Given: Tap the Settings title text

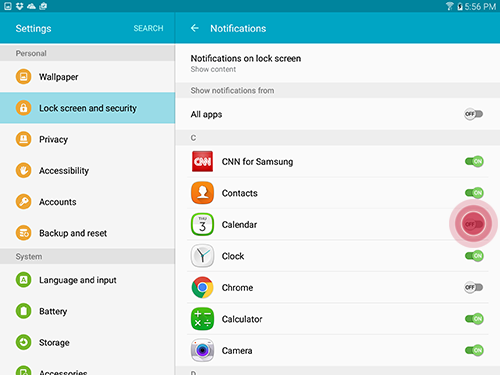Looking at the screenshot, I should pyautogui.click(x=33, y=29).
